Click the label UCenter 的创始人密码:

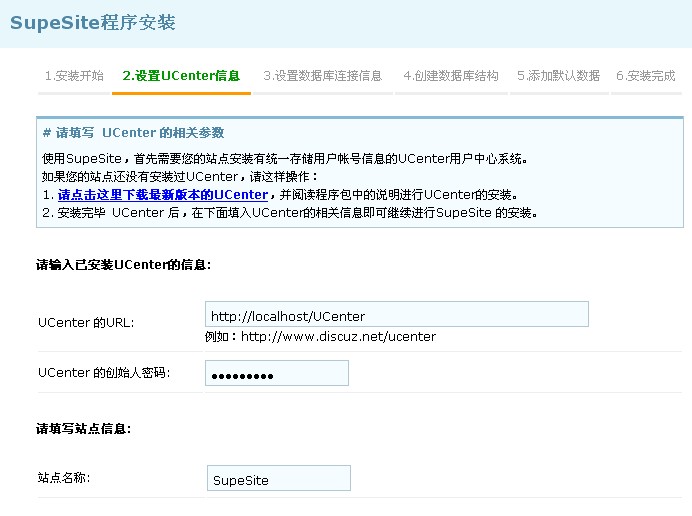[x=104, y=373]
